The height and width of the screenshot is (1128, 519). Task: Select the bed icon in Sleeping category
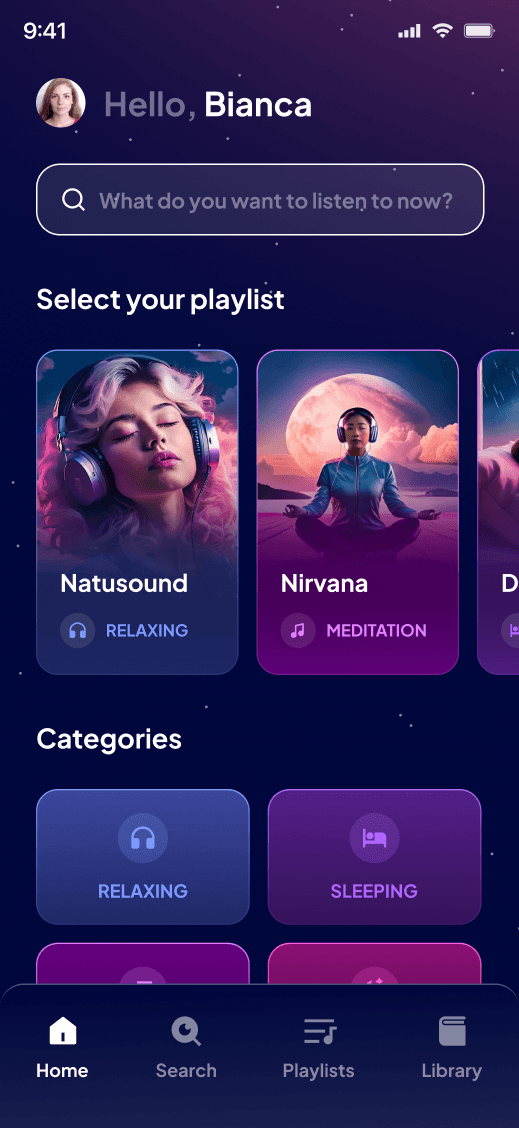coord(374,838)
